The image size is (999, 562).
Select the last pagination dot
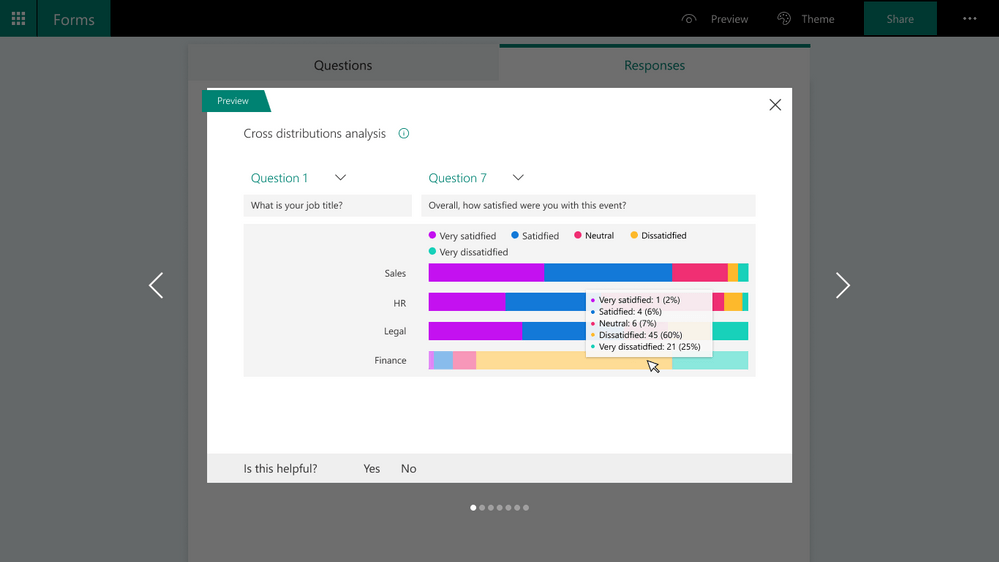[526, 508]
